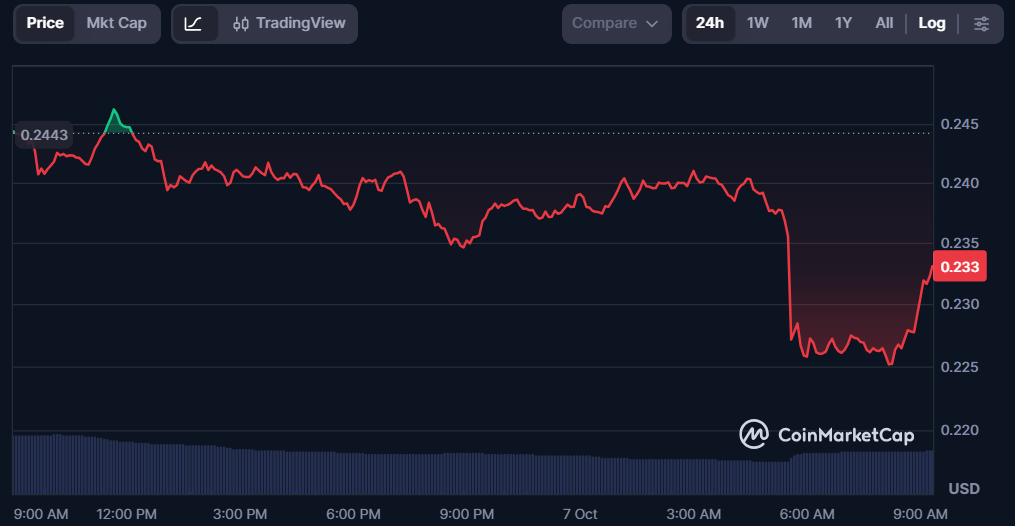
Task: Click the 12:00 PM time axis label
Action: click(x=126, y=514)
